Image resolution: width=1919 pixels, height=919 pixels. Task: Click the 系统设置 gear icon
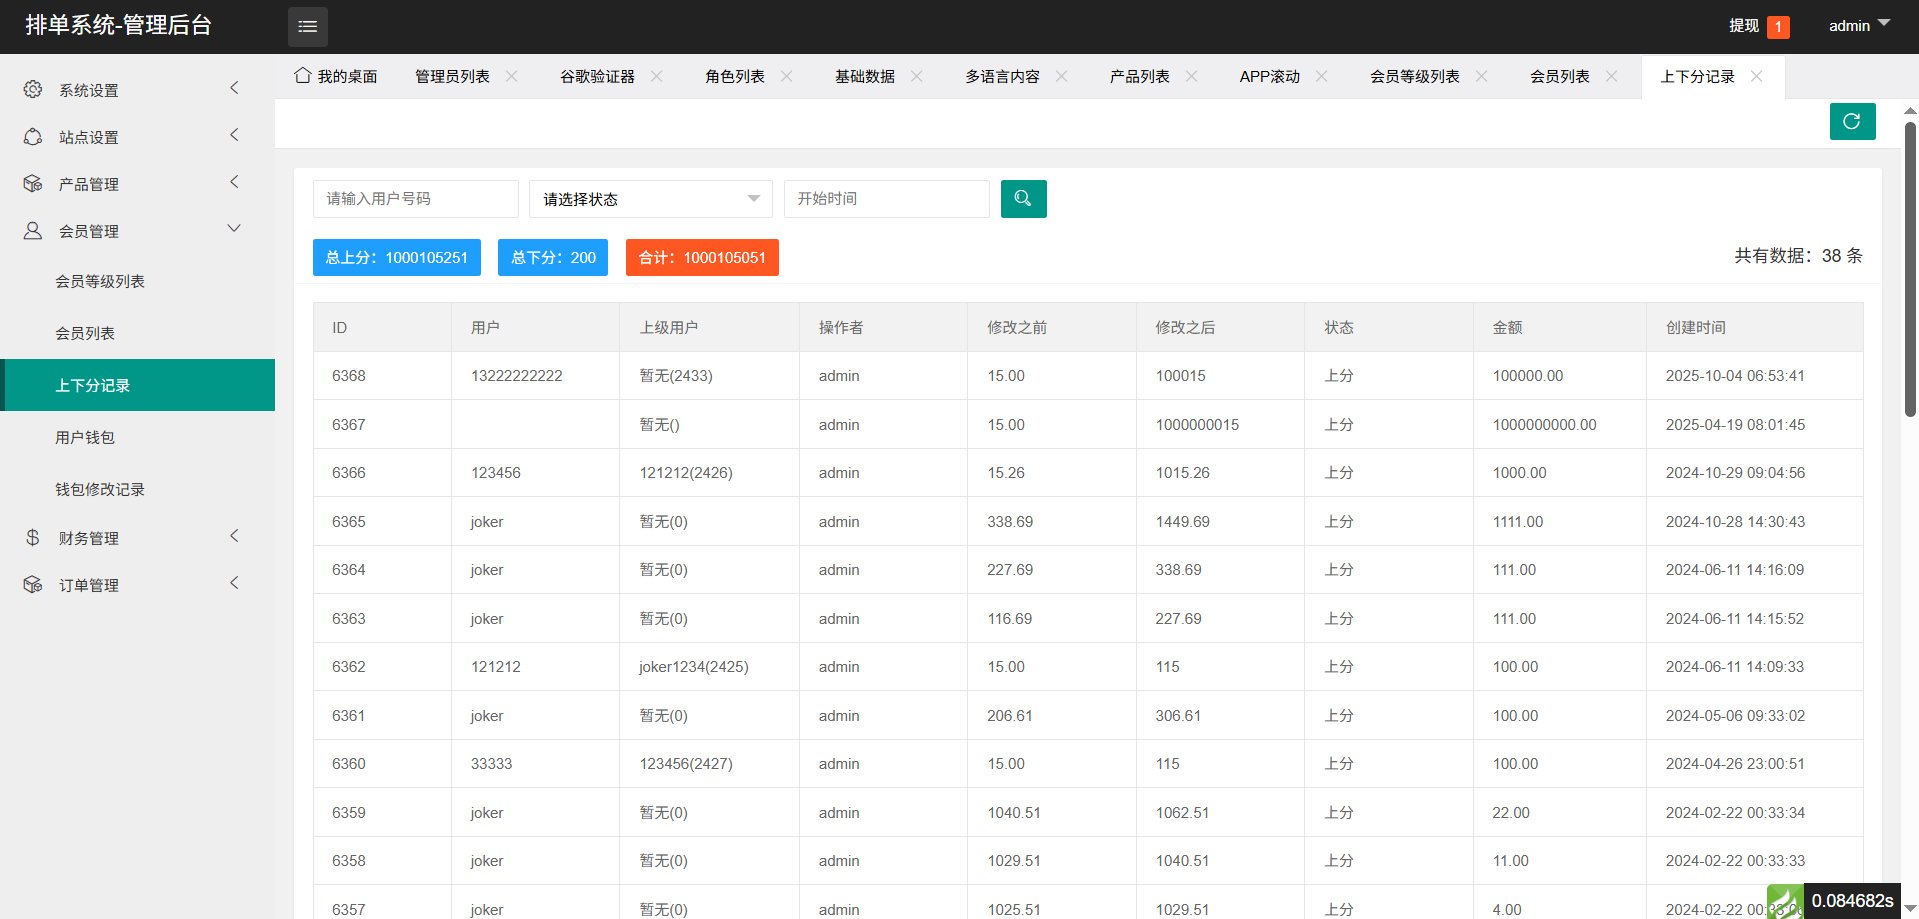click(x=33, y=90)
